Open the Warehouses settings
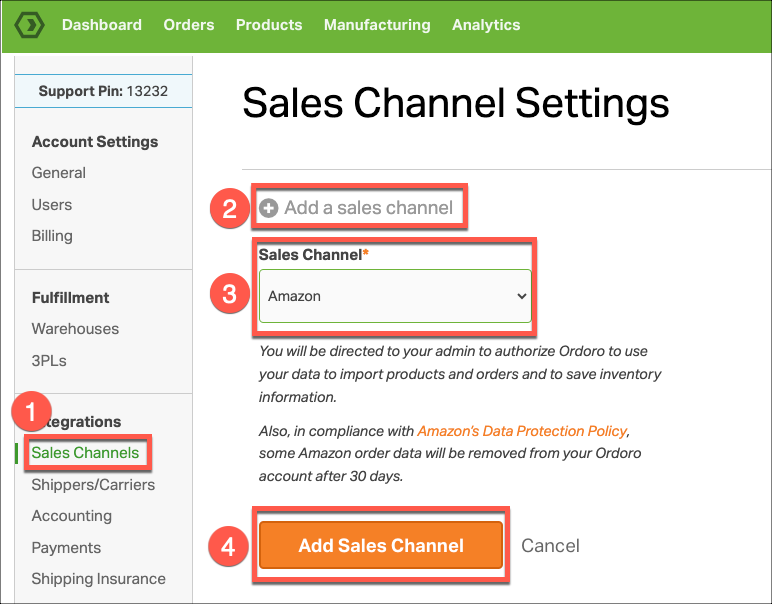Viewport: 772px width, 604px height. (75, 329)
